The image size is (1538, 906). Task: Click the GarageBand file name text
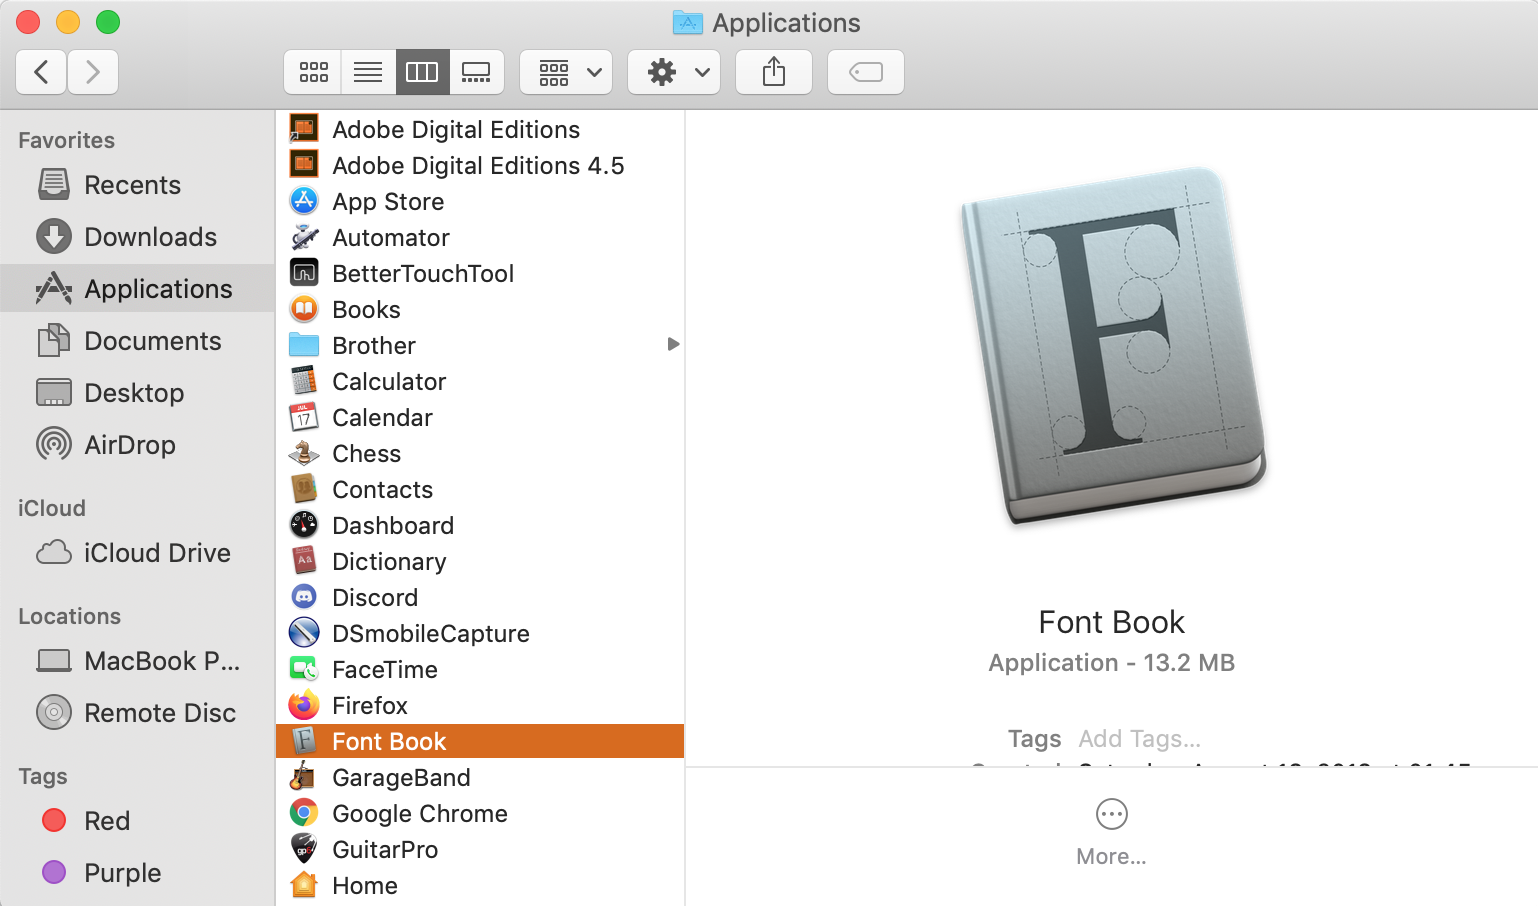pyautogui.click(x=401, y=778)
